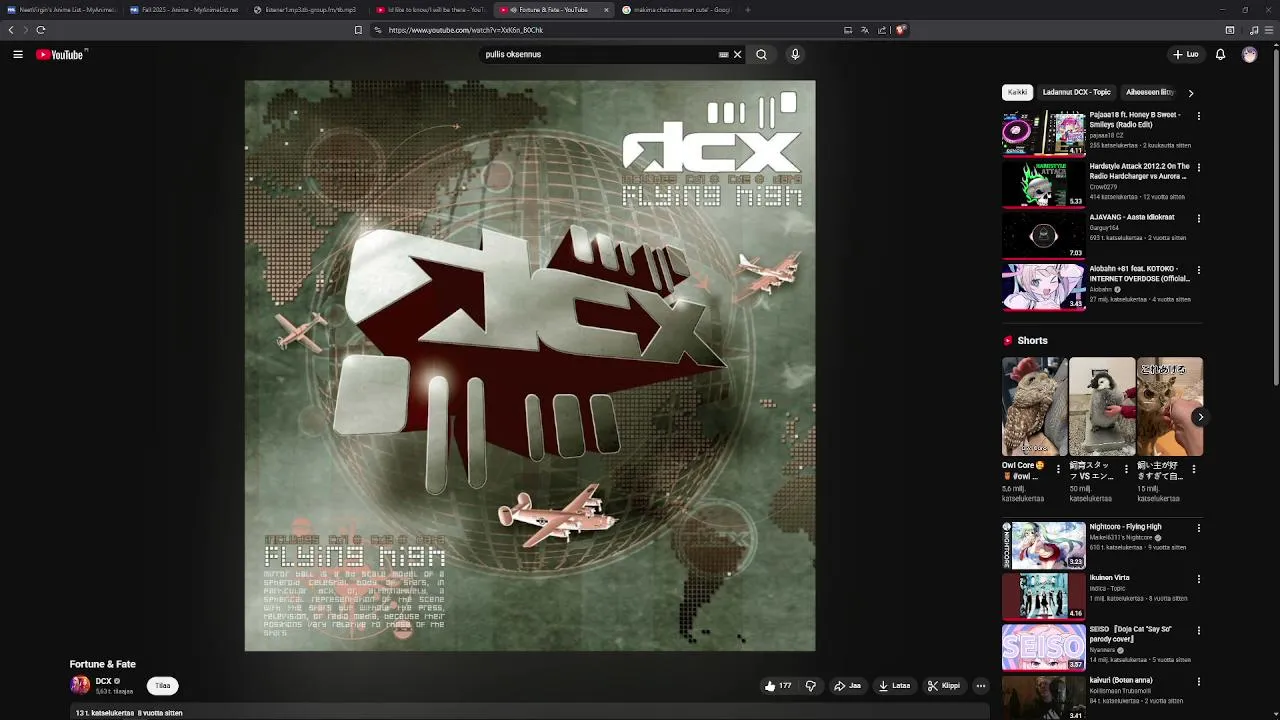Viewport: 1280px width, 720px height.
Task: Download the video with Lataa
Action: 894,686
